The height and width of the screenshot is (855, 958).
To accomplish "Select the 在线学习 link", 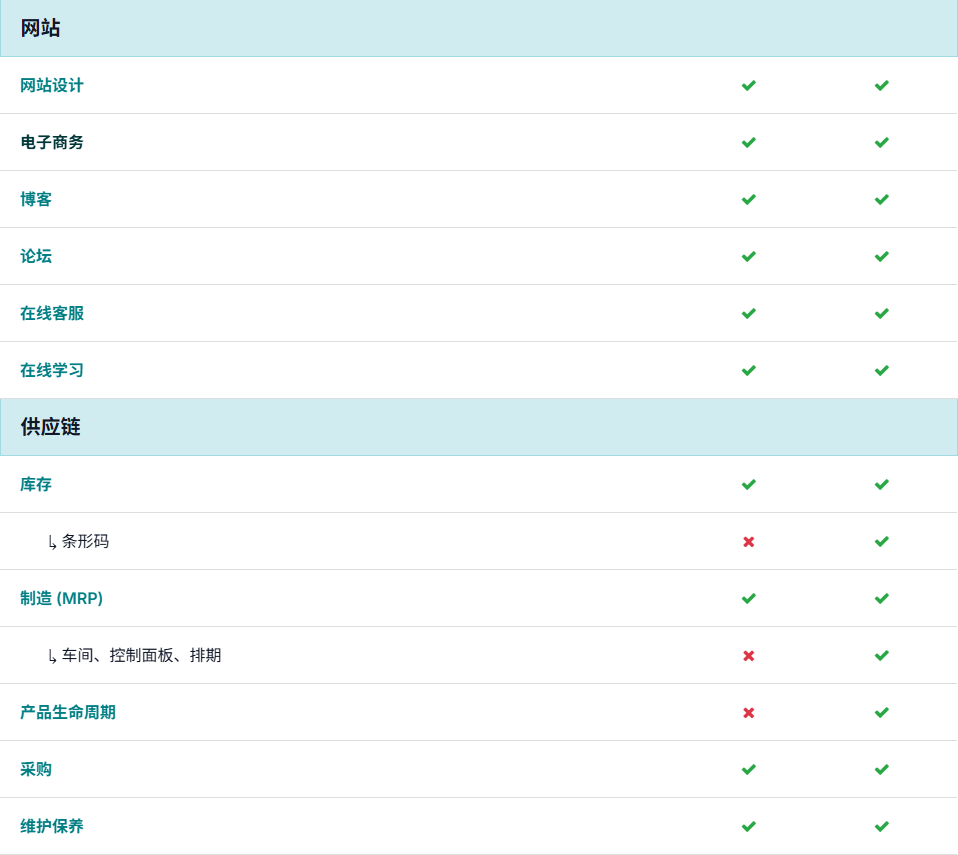I will pos(52,371).
